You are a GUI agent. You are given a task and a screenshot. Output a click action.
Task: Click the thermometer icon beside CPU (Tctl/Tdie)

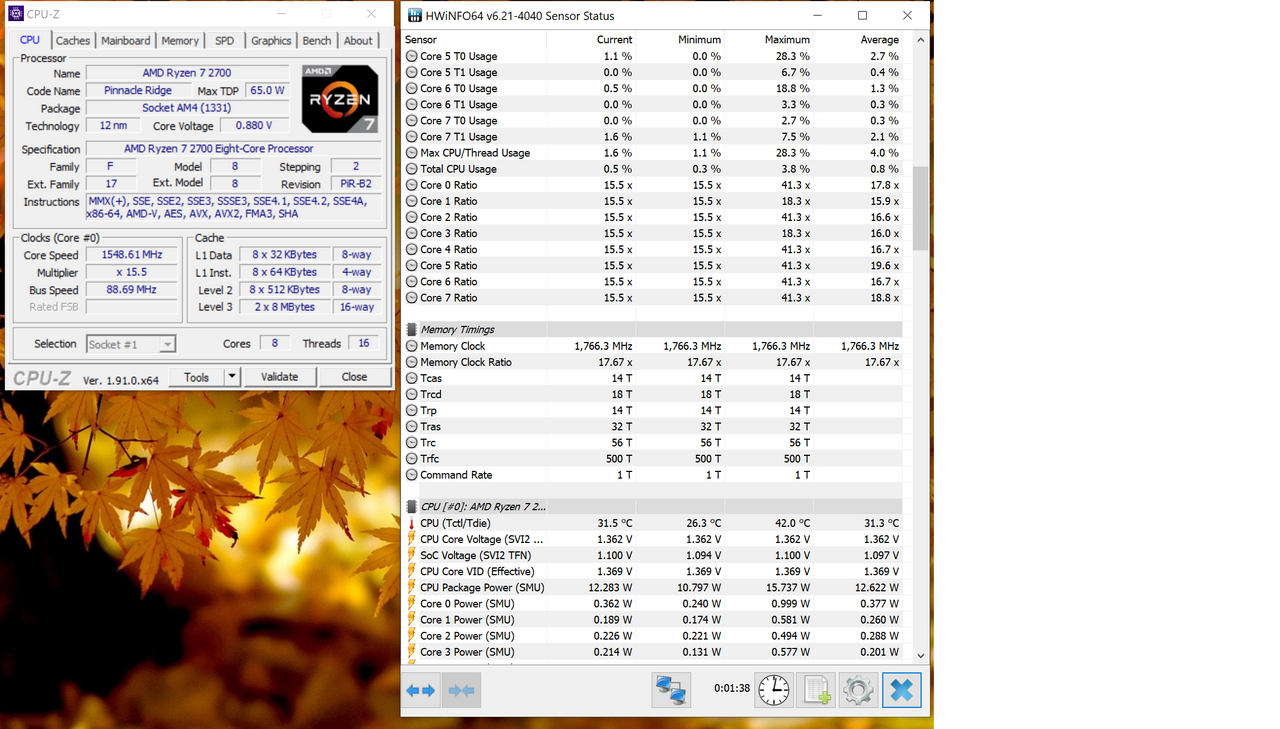tap(411, 523)
